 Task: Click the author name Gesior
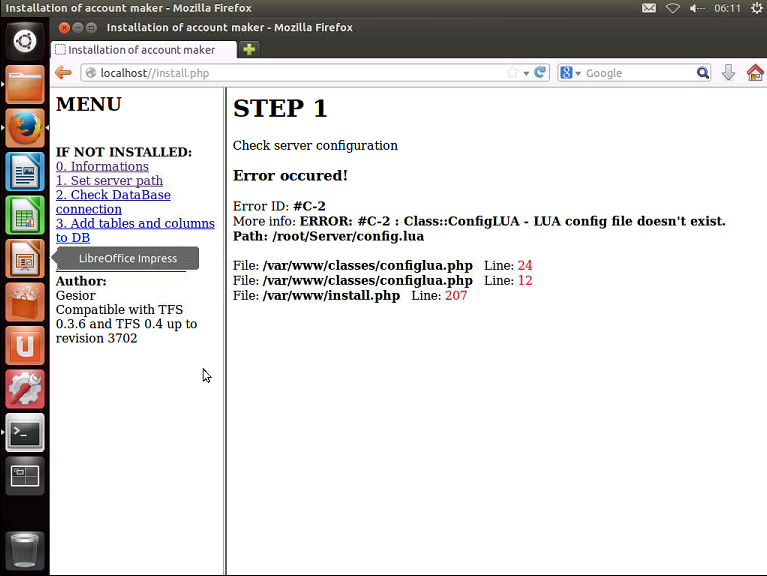(76, 295)
